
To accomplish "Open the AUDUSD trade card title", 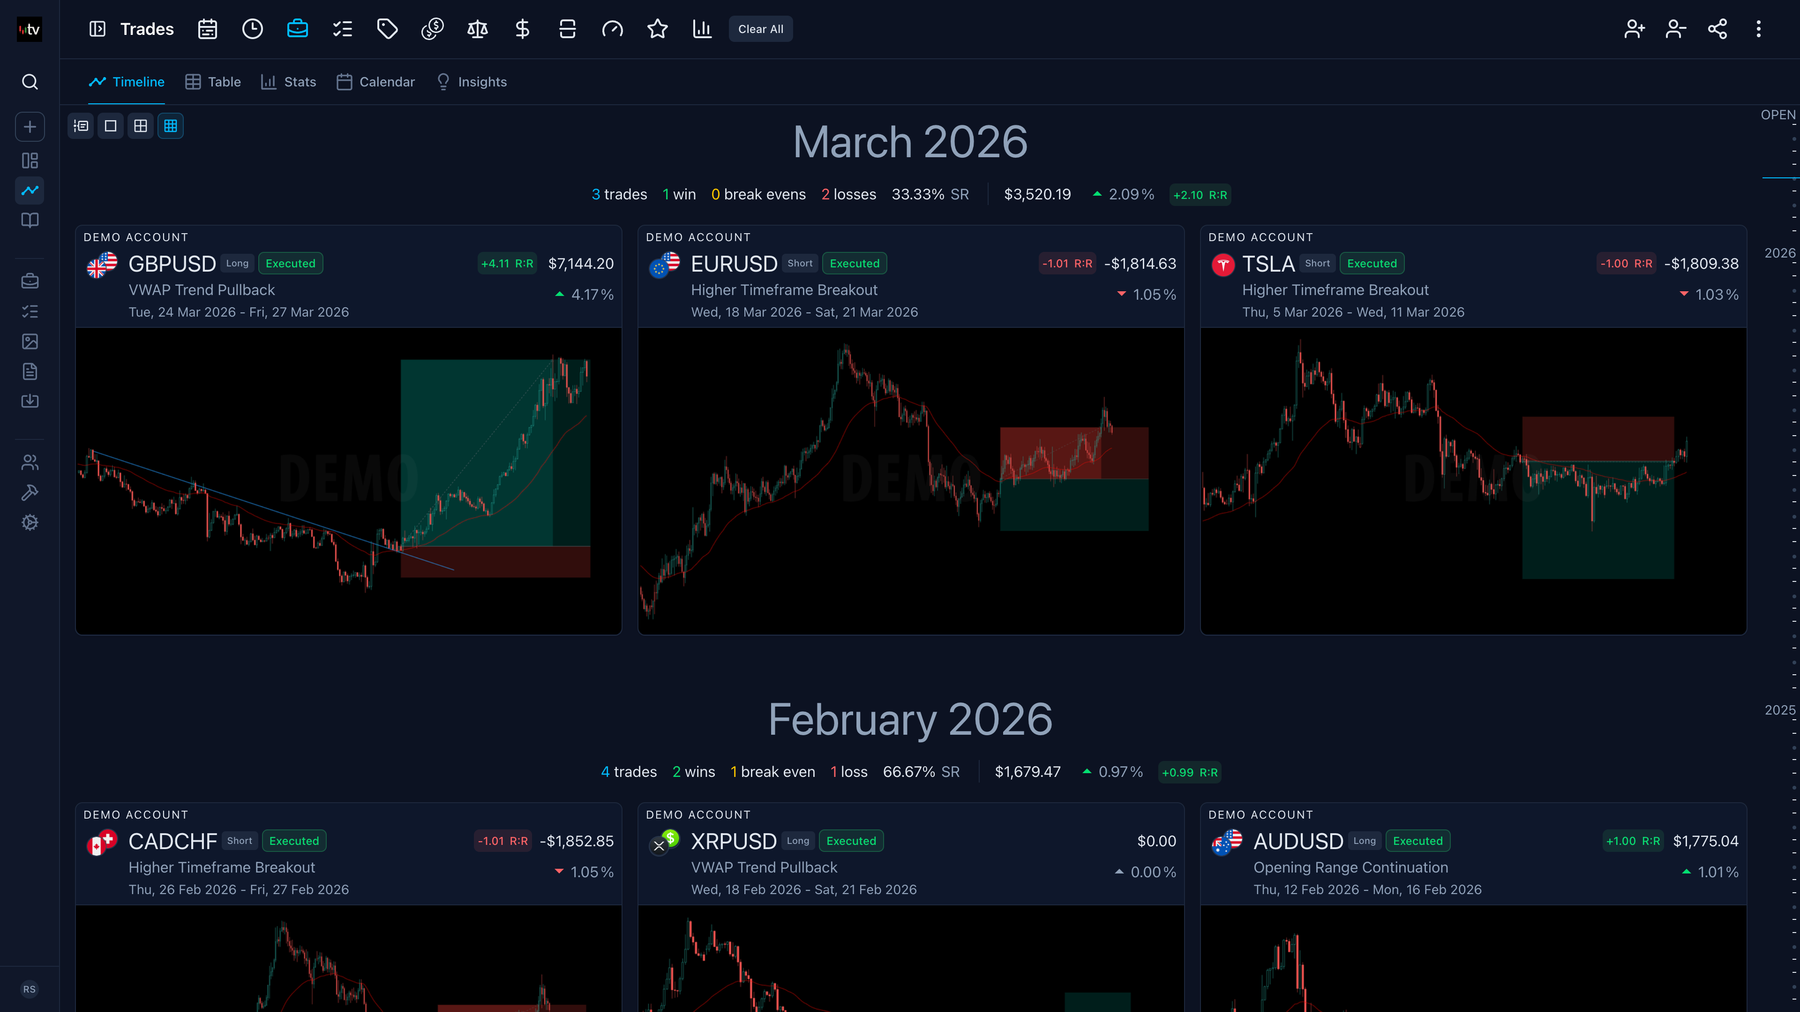I will coord(1298,842).
